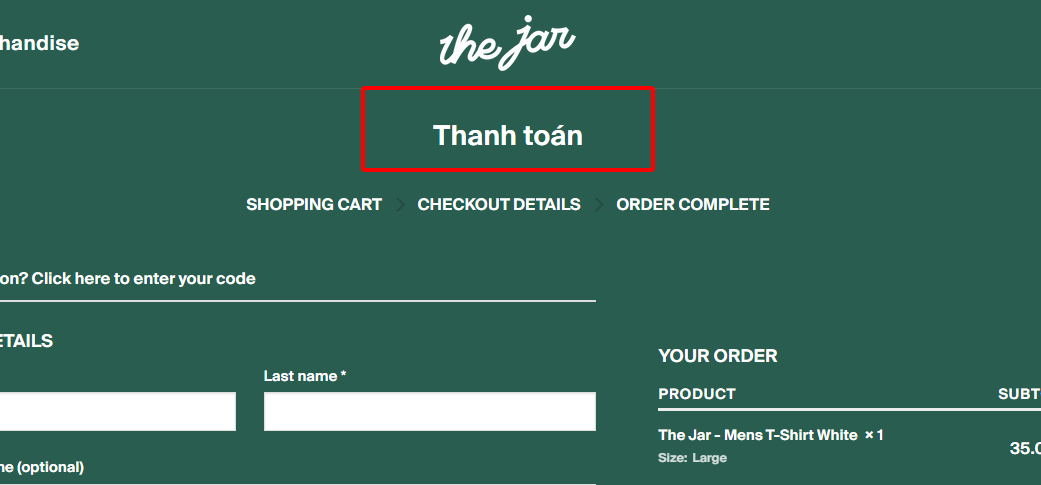Click the phone '(optional)' field label
The image size is (1041, 485).
[42, 468]
